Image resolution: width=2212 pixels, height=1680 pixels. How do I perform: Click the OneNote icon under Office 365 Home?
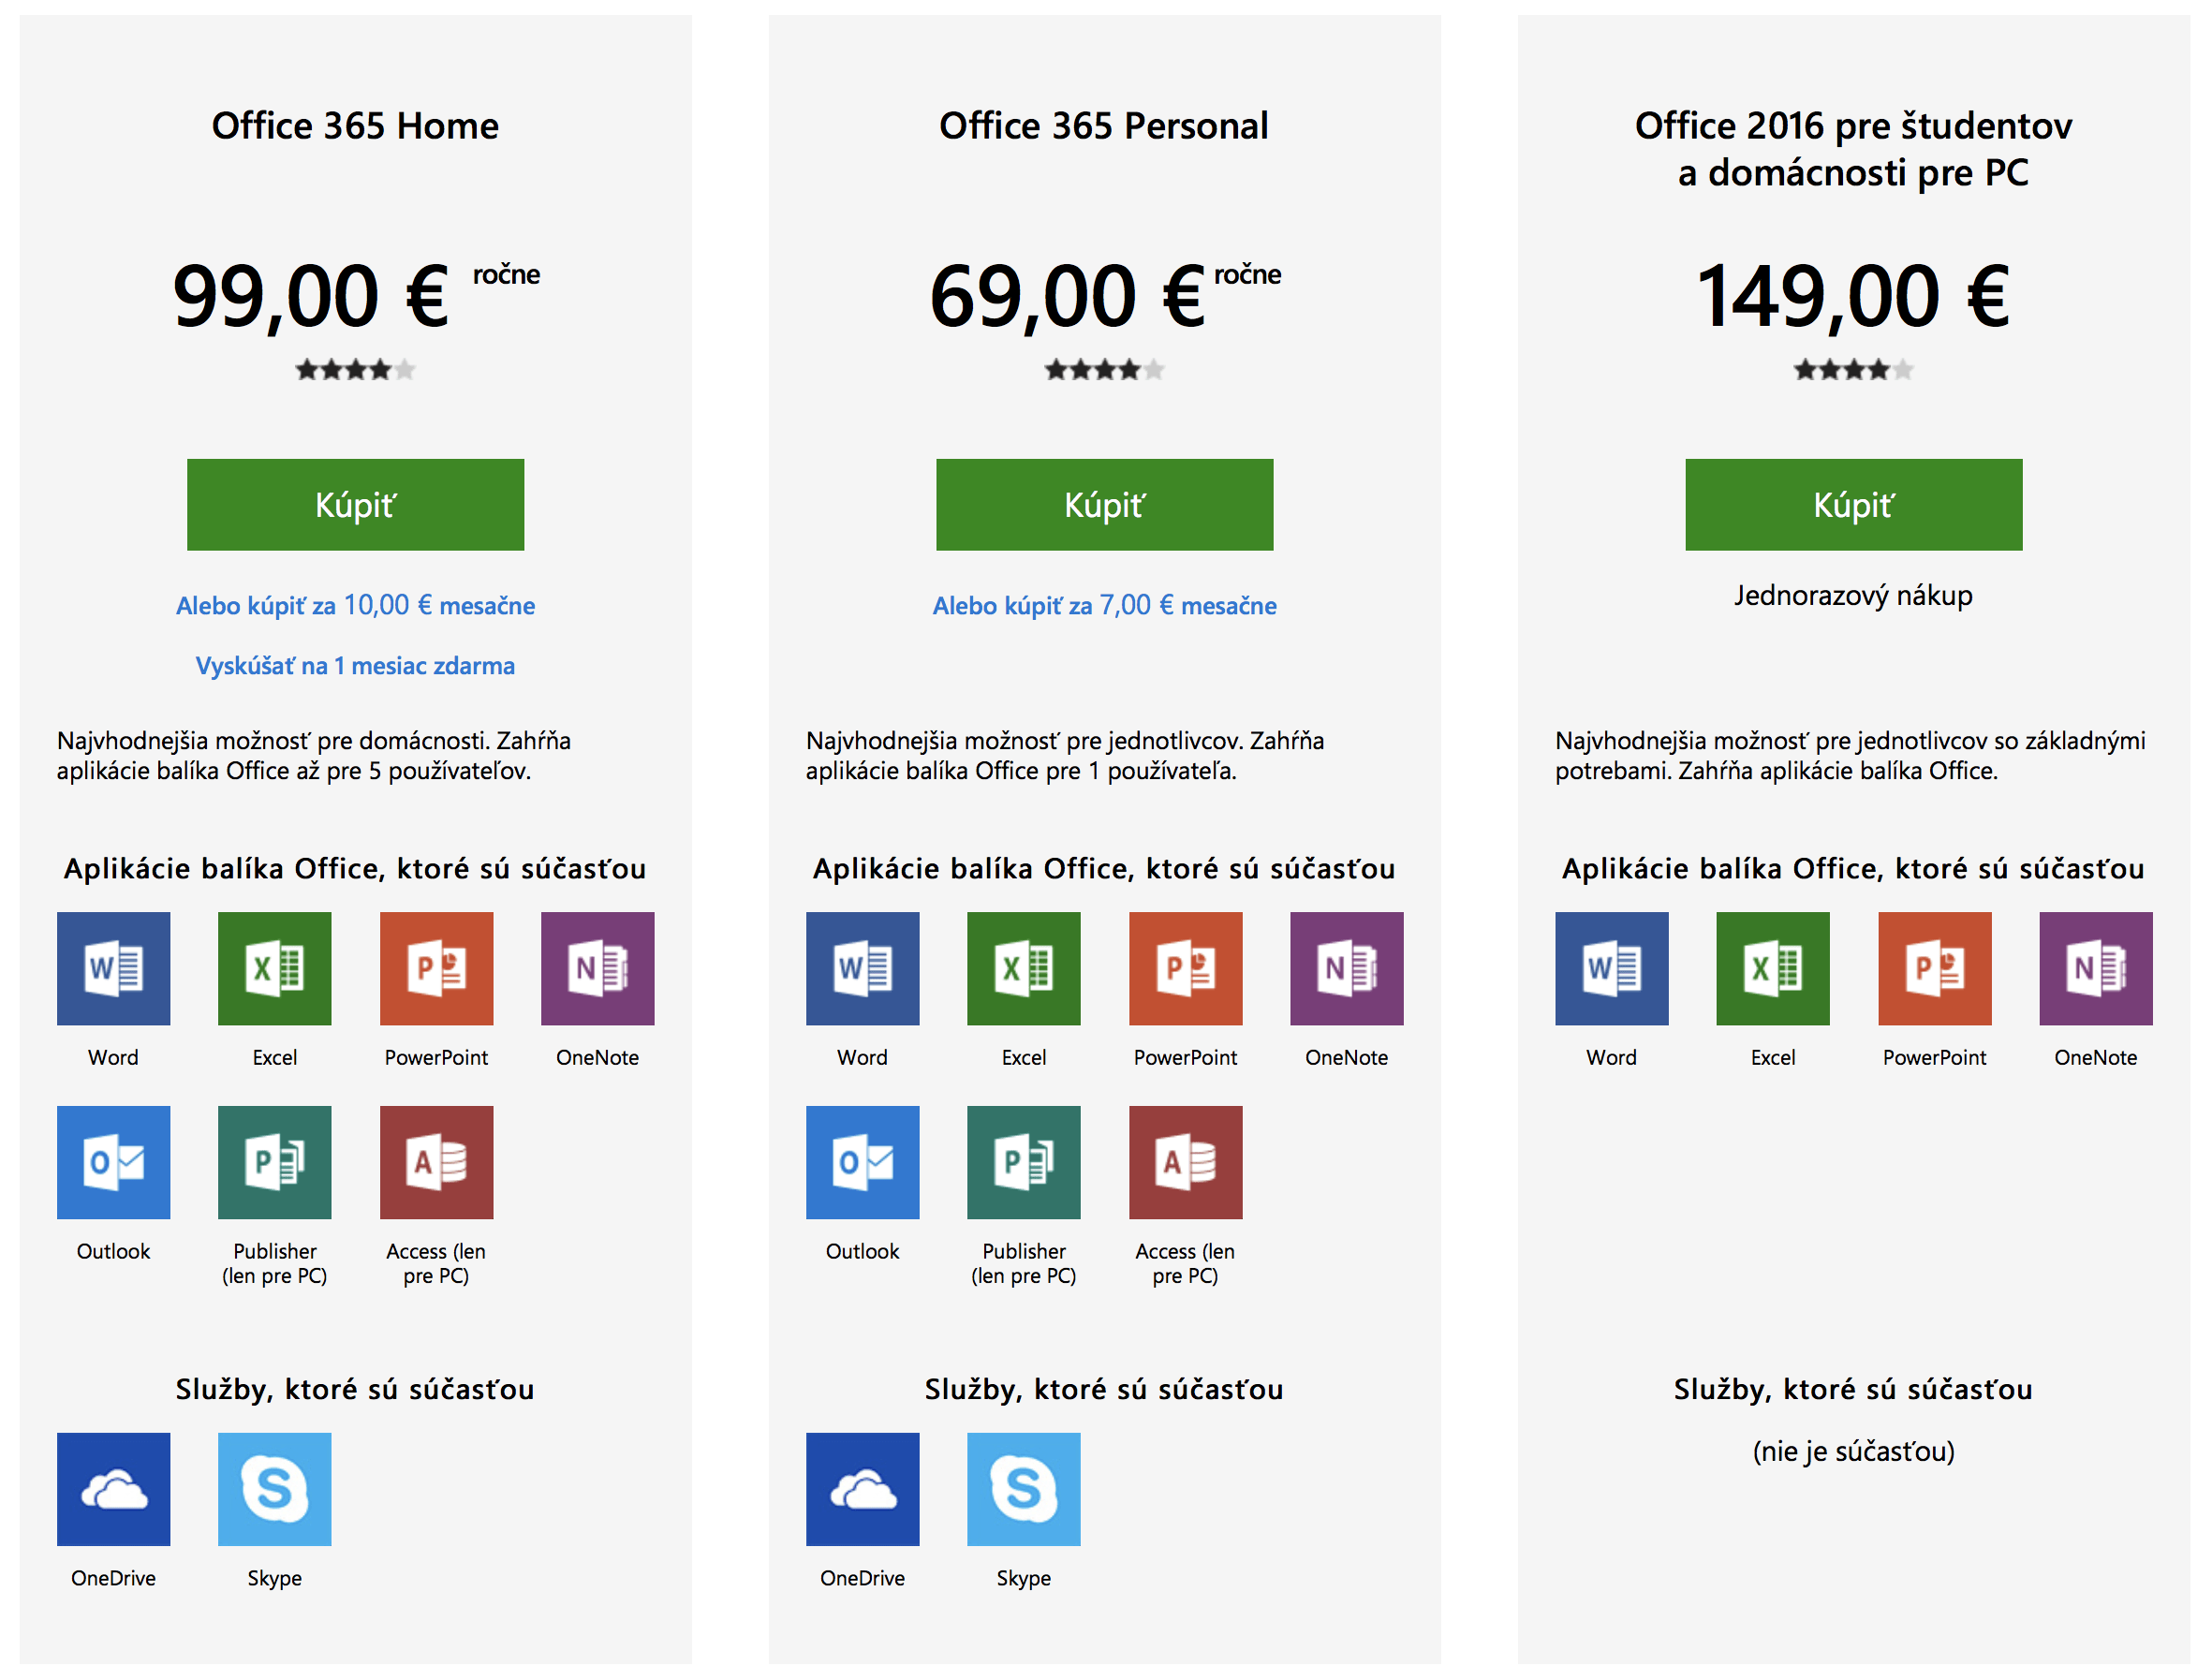point(597,968)
